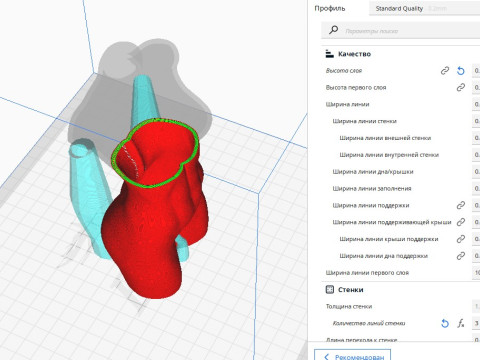Select the Высота слоя setting label
The height and width of the screenshot is (360, 480).
click(344, 71)
